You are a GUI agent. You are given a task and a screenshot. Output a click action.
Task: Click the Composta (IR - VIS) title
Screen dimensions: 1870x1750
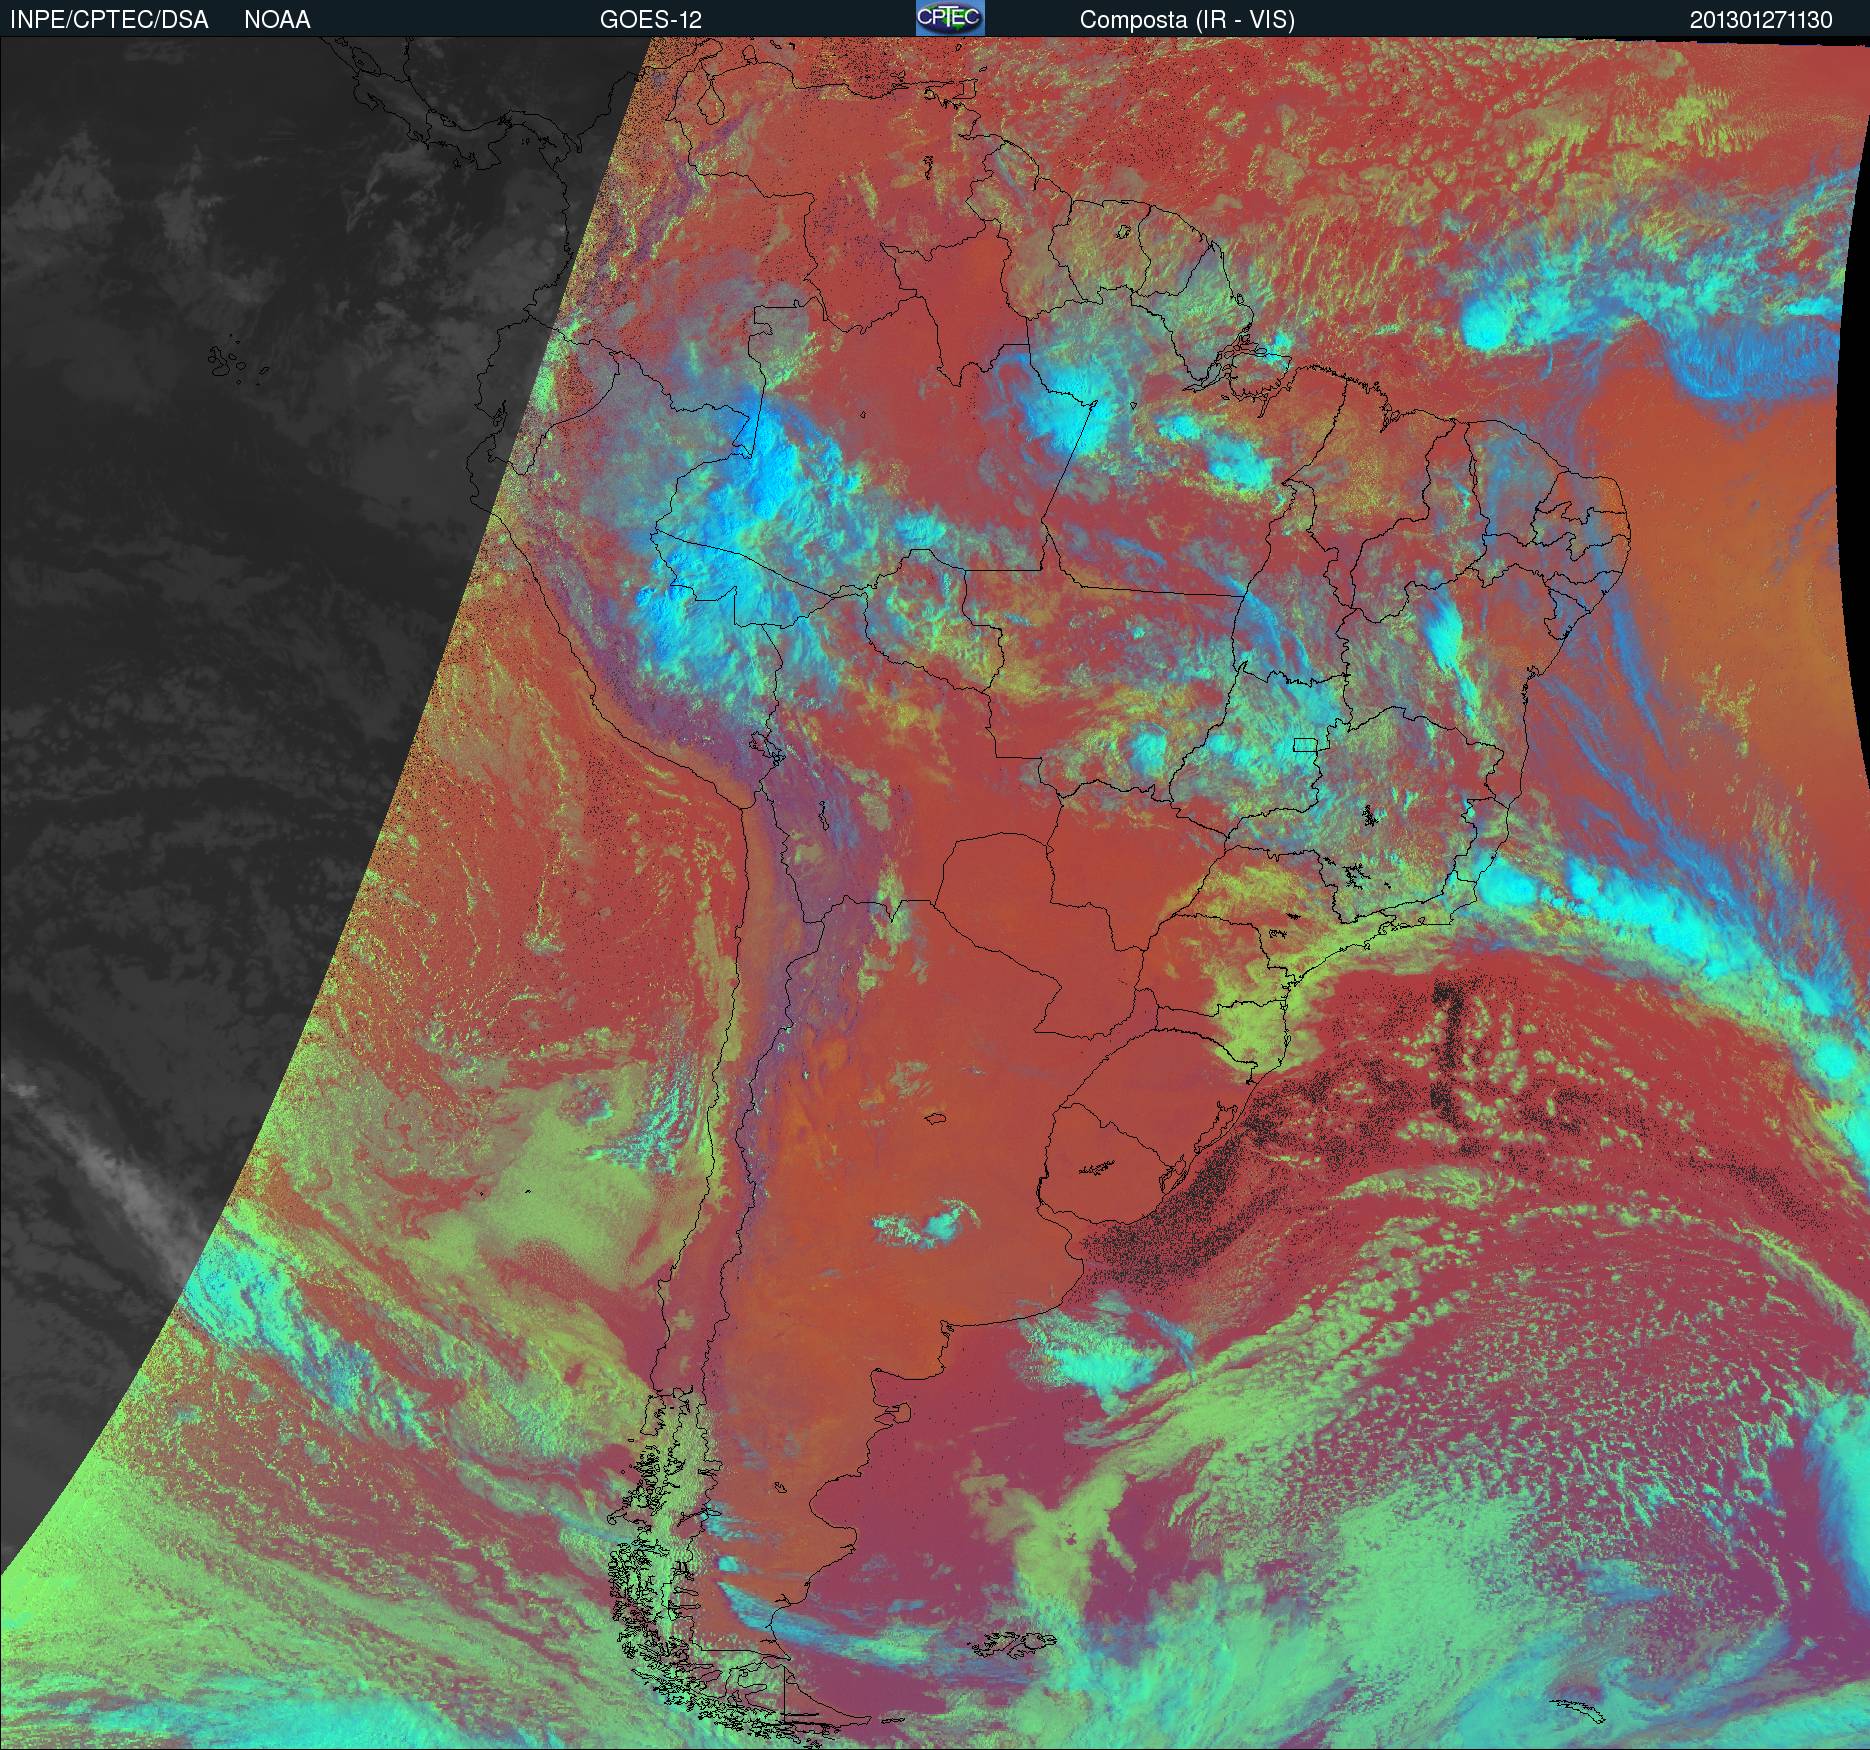click(x=1187, y=20)
